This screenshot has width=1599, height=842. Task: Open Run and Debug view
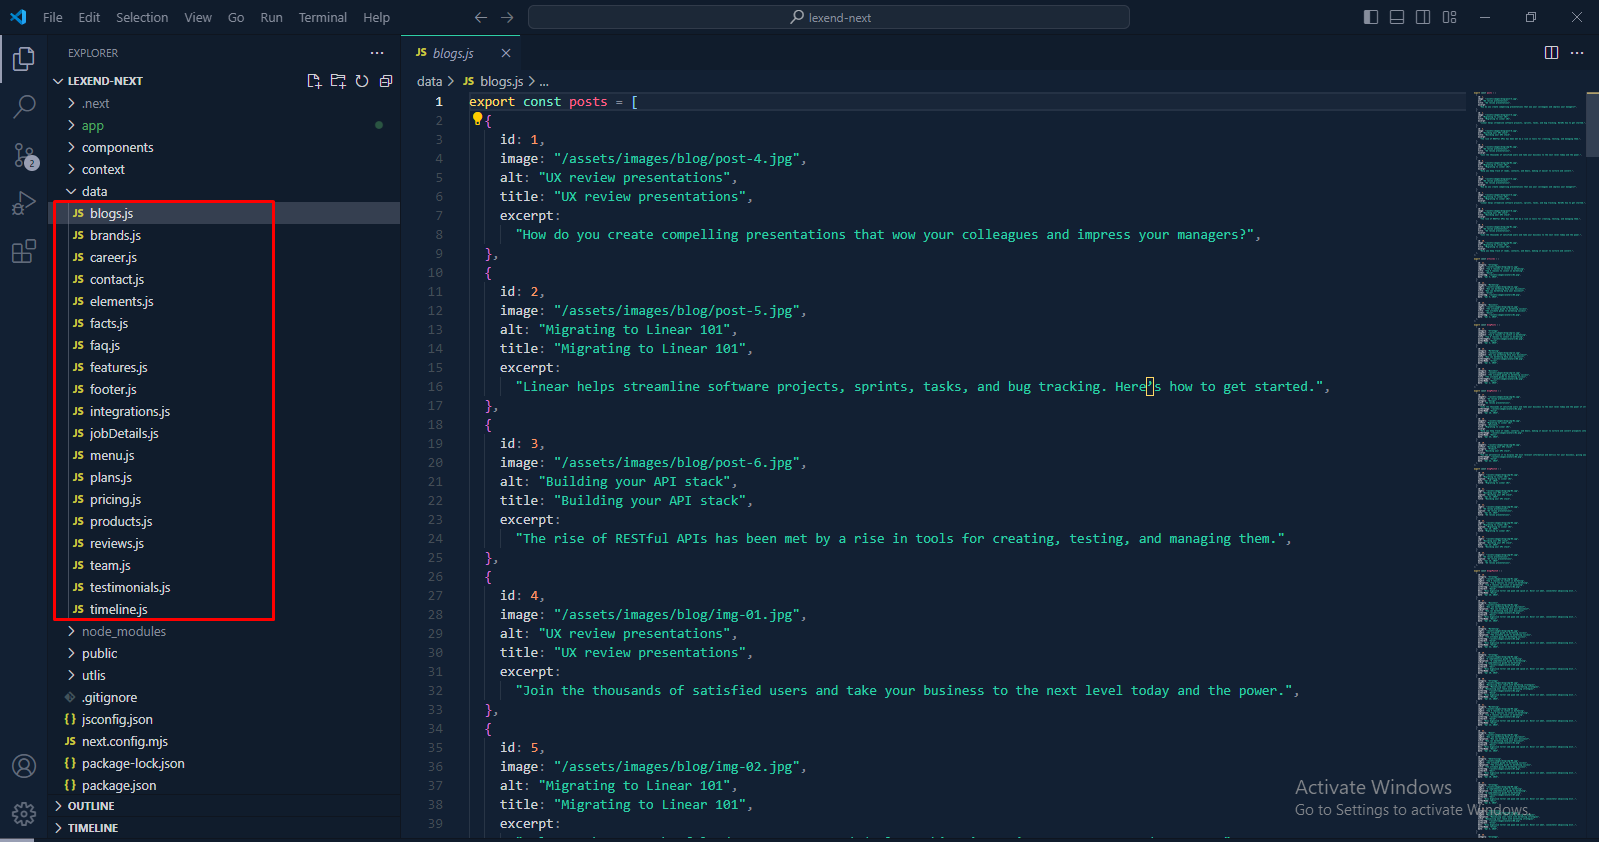[24, 203]
